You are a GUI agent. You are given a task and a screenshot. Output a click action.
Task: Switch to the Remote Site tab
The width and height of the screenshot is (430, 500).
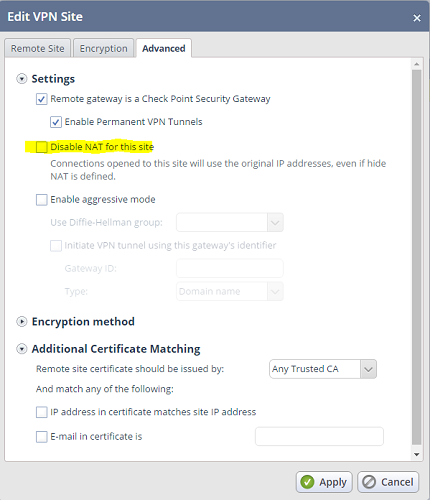tap(38, 48)
